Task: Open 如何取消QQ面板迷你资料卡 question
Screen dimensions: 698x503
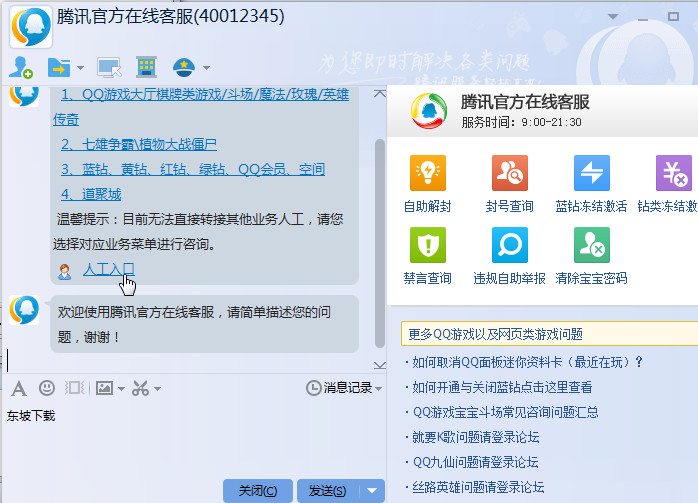Action: (527, 362)
